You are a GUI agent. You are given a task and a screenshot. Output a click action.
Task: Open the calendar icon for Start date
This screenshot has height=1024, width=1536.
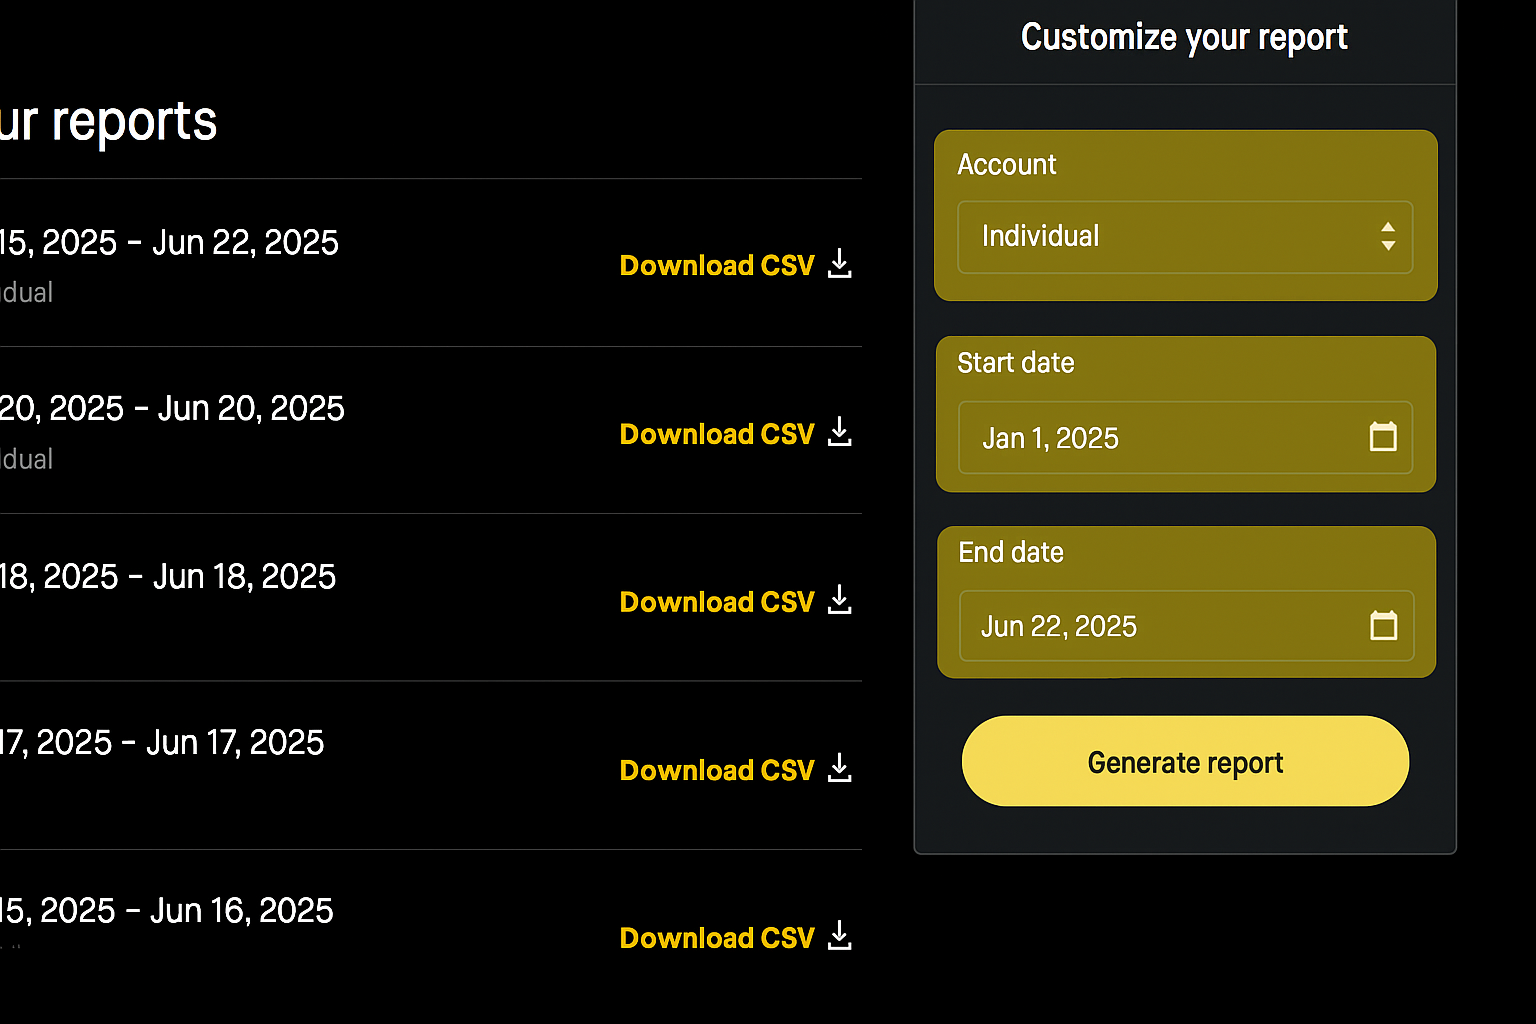click(x=1383, y=437)
